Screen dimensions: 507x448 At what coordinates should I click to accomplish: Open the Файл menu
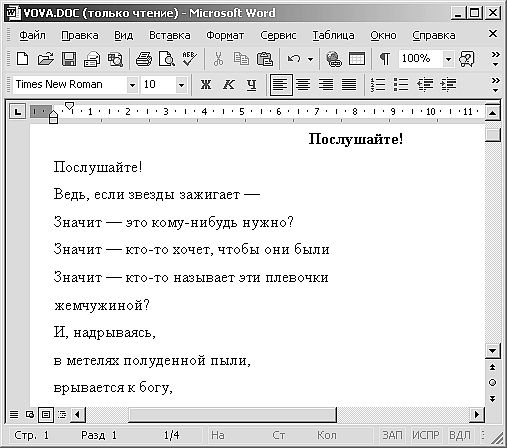[x=32, y=35]
